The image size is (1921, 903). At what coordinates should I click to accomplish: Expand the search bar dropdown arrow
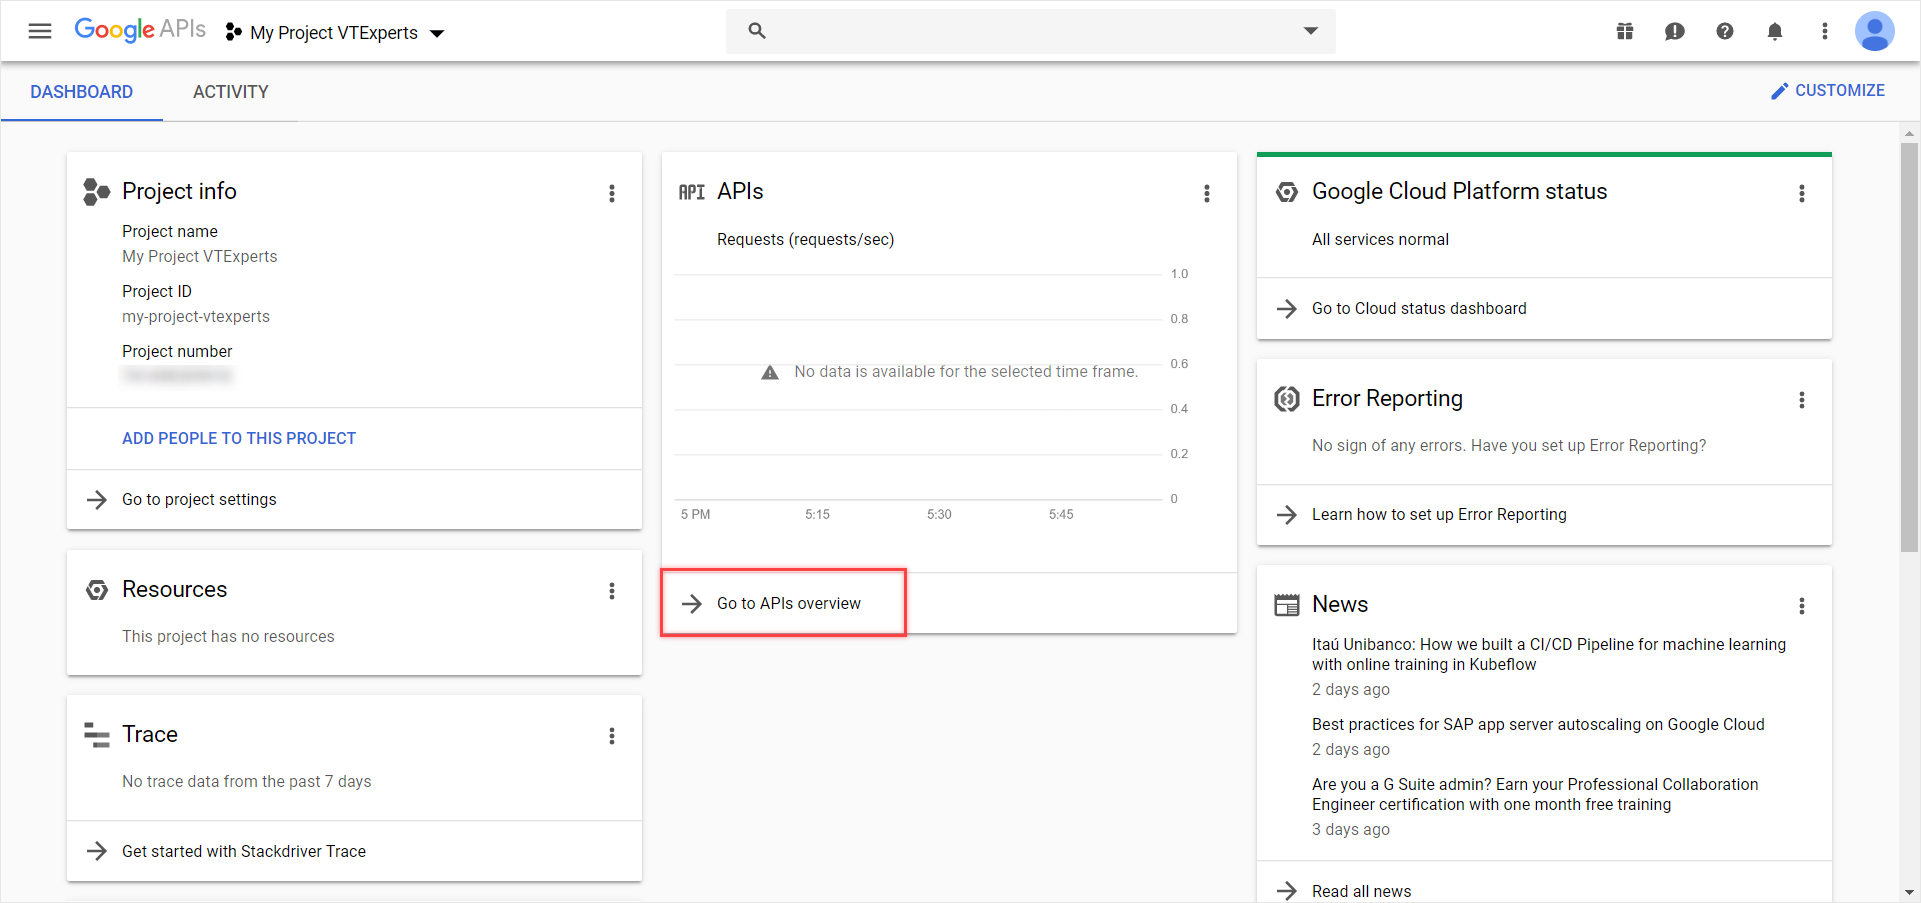pos(1310,31)
